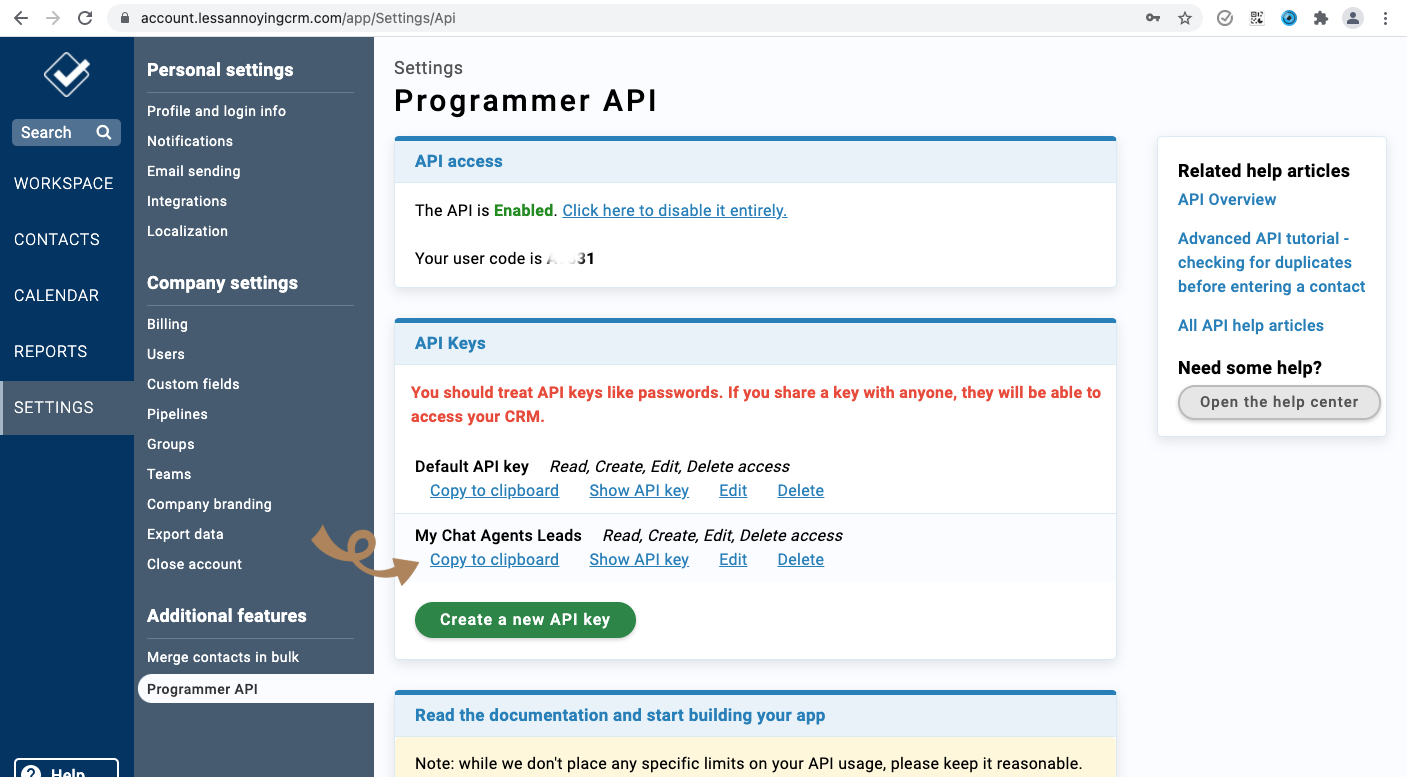Open Export data page

tap(185, 534)
